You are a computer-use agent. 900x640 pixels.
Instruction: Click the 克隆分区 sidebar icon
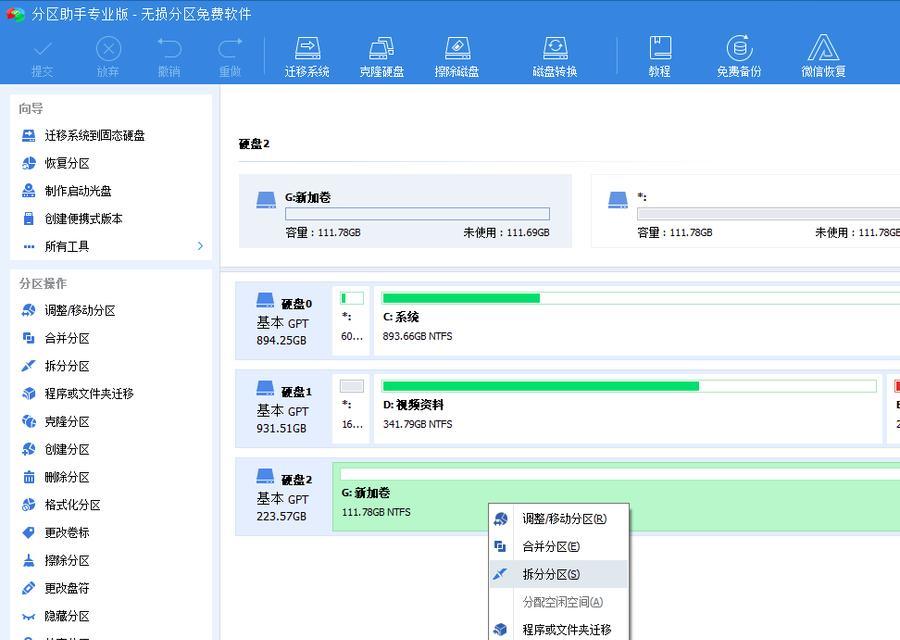tap(29, 421)
